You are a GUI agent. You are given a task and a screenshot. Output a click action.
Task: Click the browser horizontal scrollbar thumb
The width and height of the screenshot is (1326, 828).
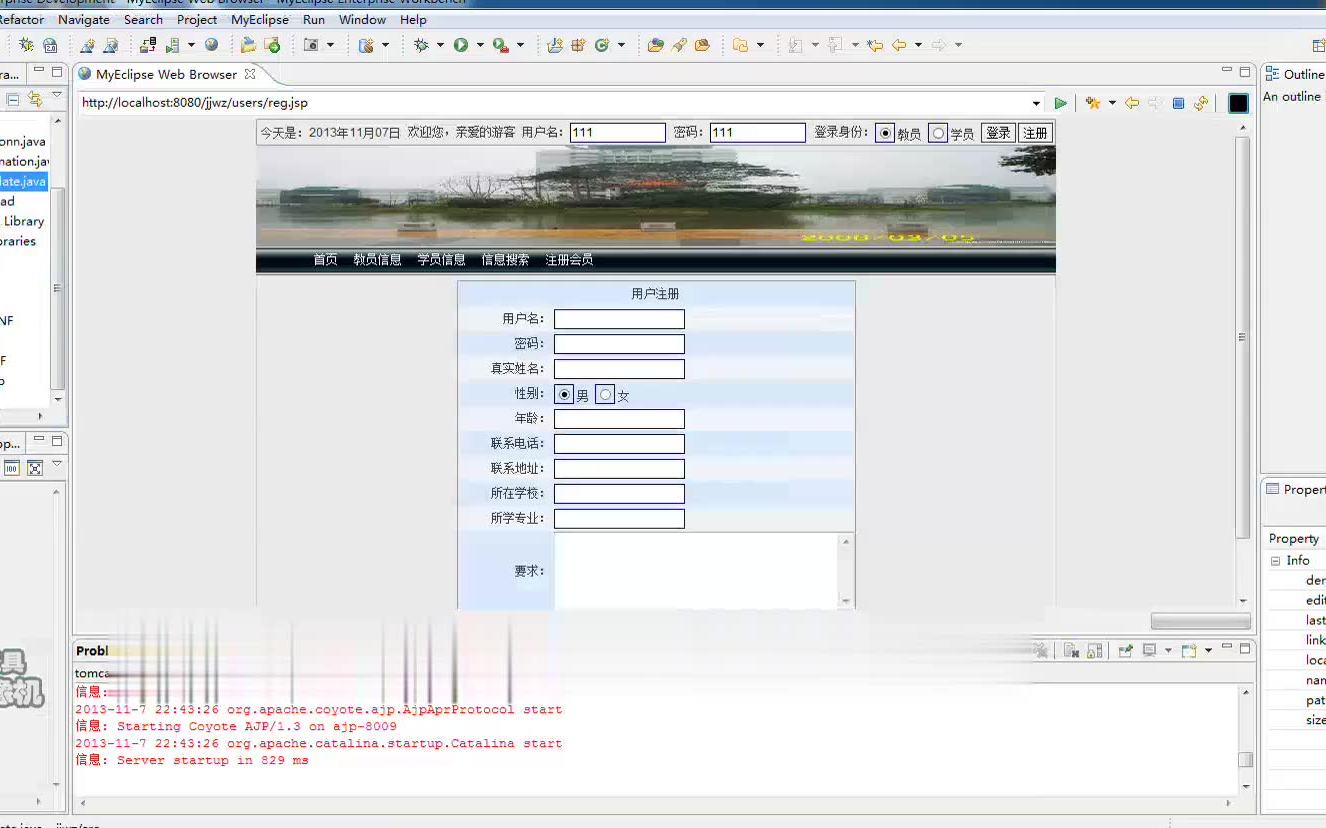click(x=1200, y=621)
